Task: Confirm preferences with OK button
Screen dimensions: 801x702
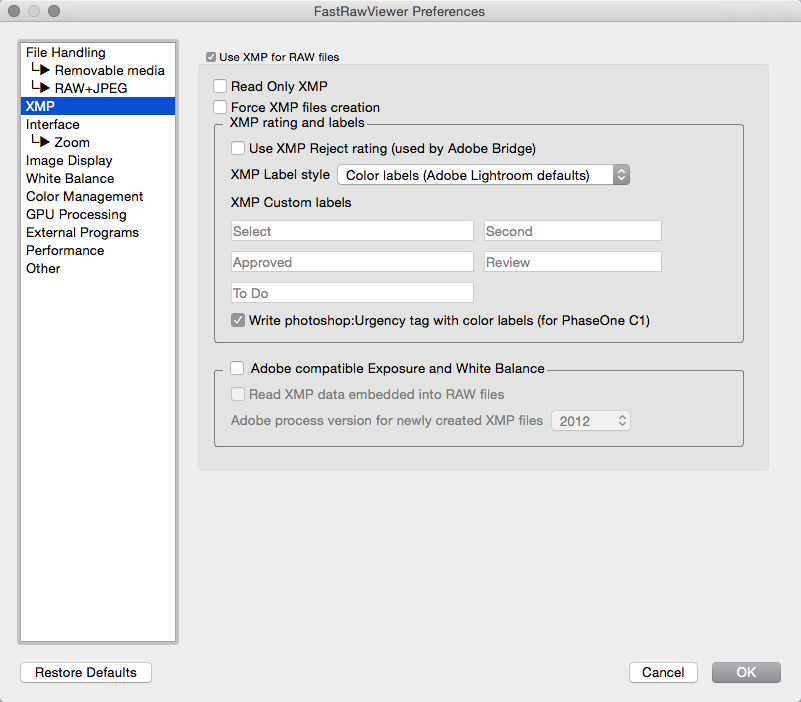Action: [x=746, y=672]
